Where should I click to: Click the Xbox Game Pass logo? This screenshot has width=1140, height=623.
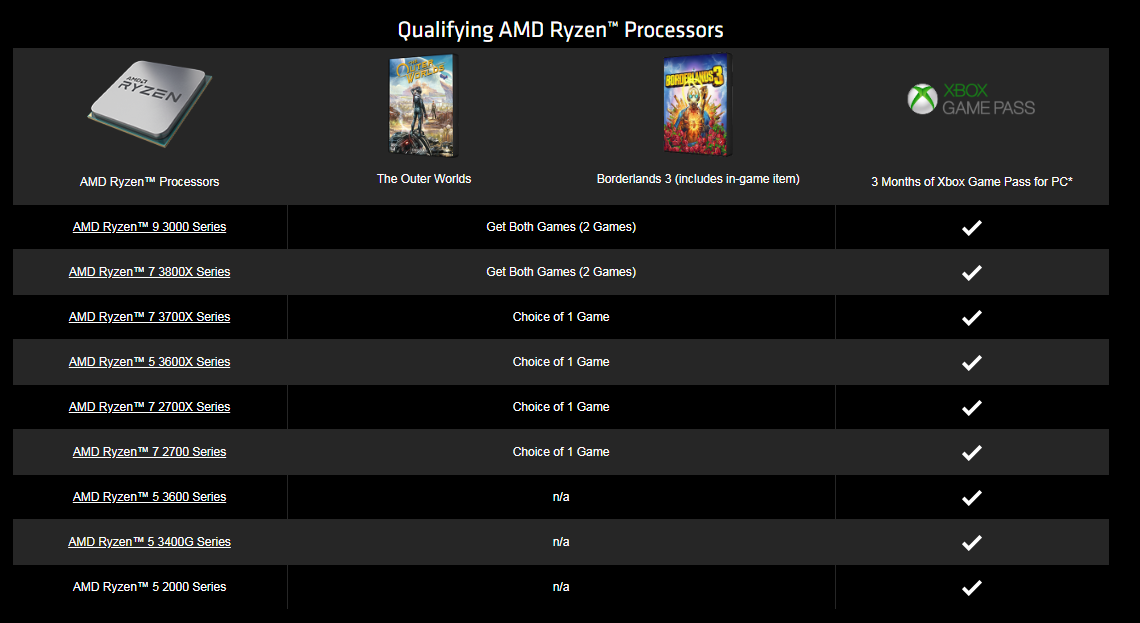click(x=971, y=99)
